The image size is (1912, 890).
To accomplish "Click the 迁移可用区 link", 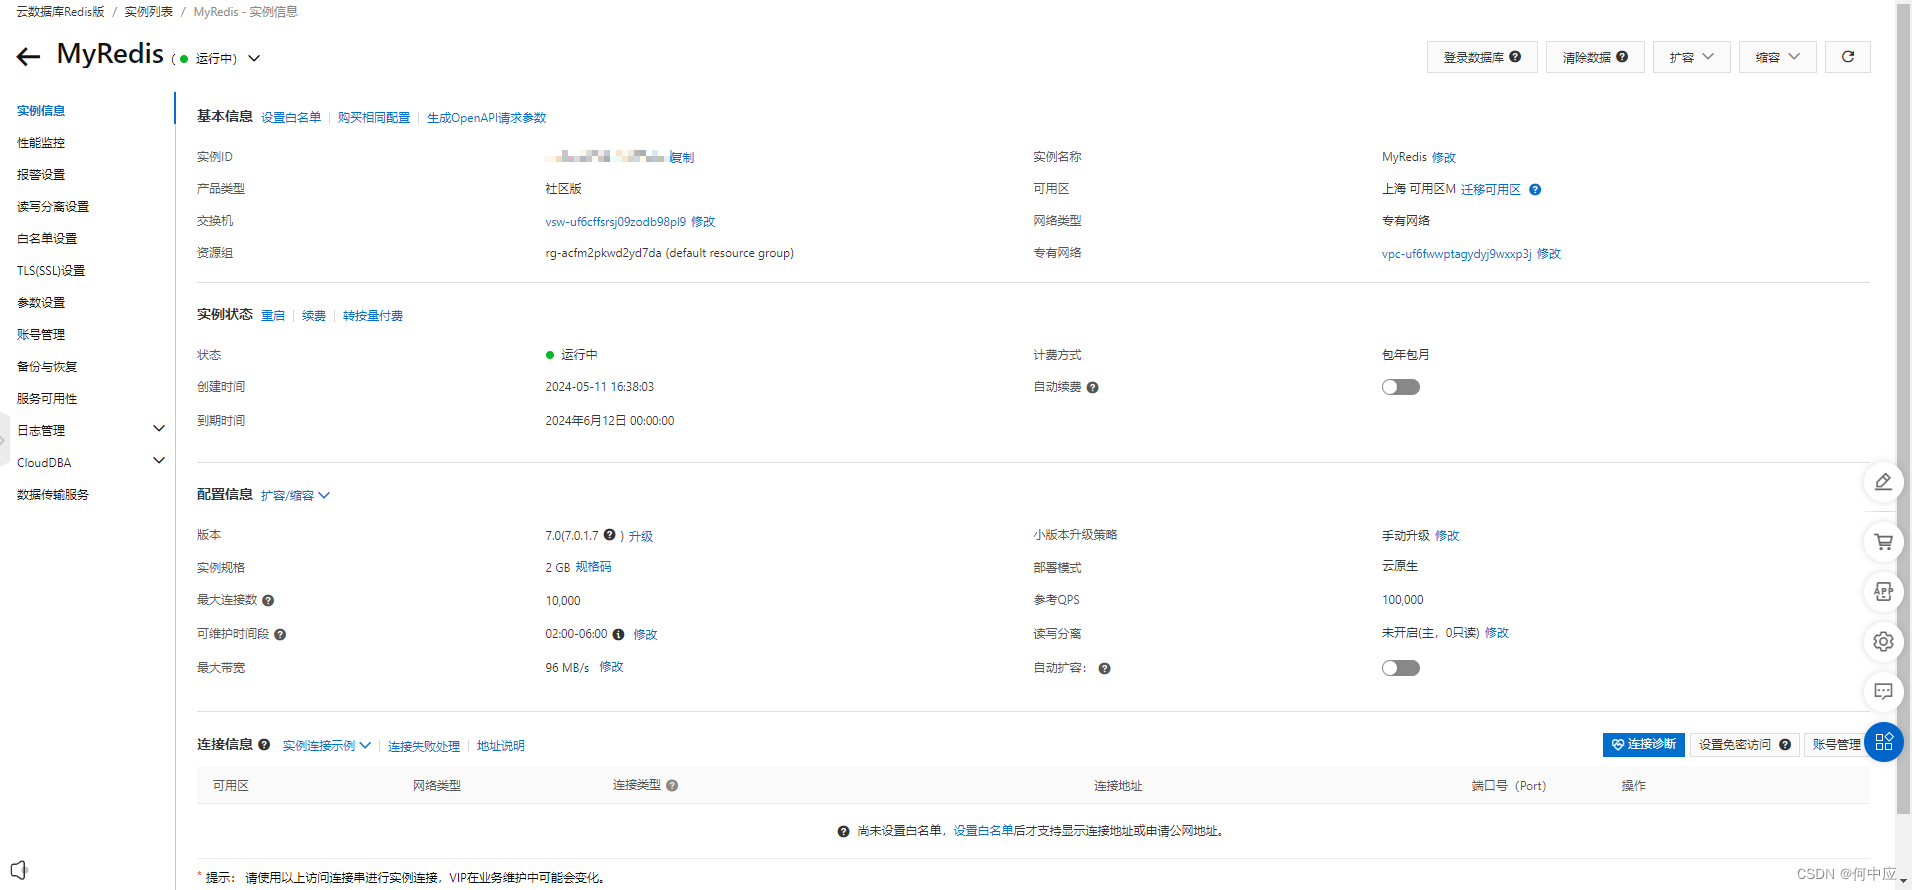I will click(x=1491, y=190).
